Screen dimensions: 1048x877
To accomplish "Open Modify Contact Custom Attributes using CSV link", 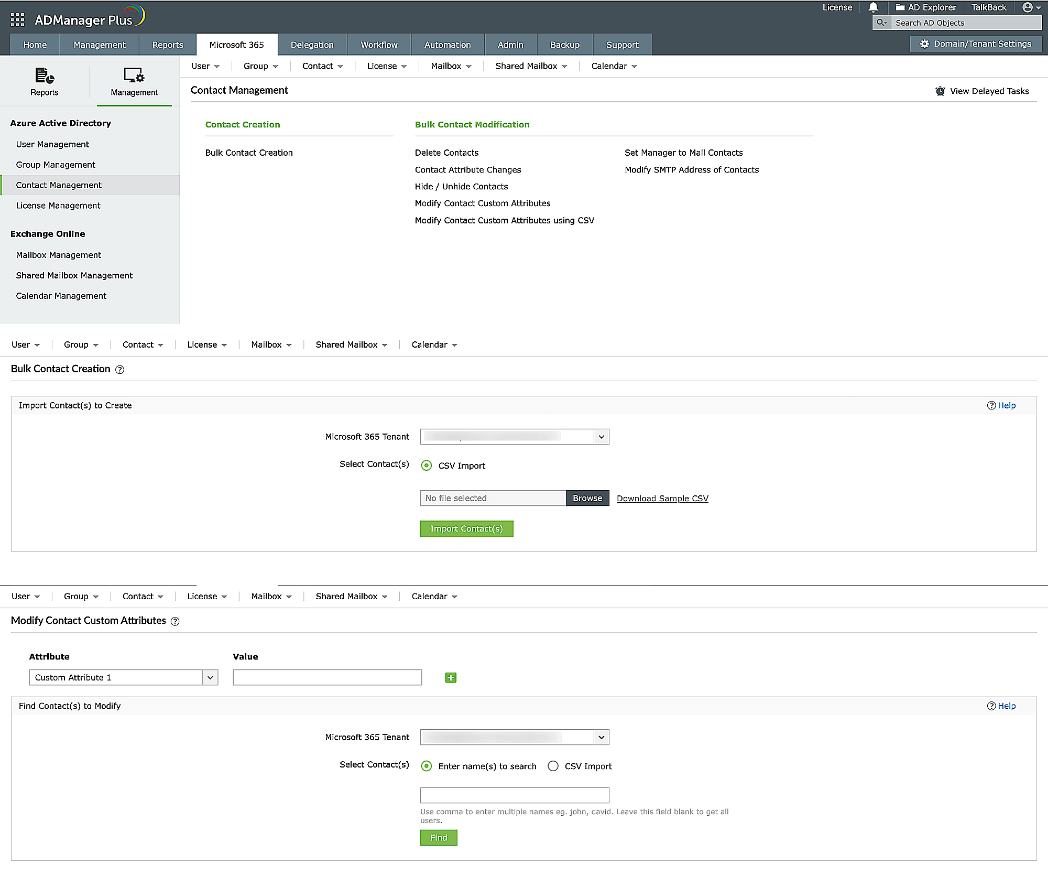I will tap(505, 221).
